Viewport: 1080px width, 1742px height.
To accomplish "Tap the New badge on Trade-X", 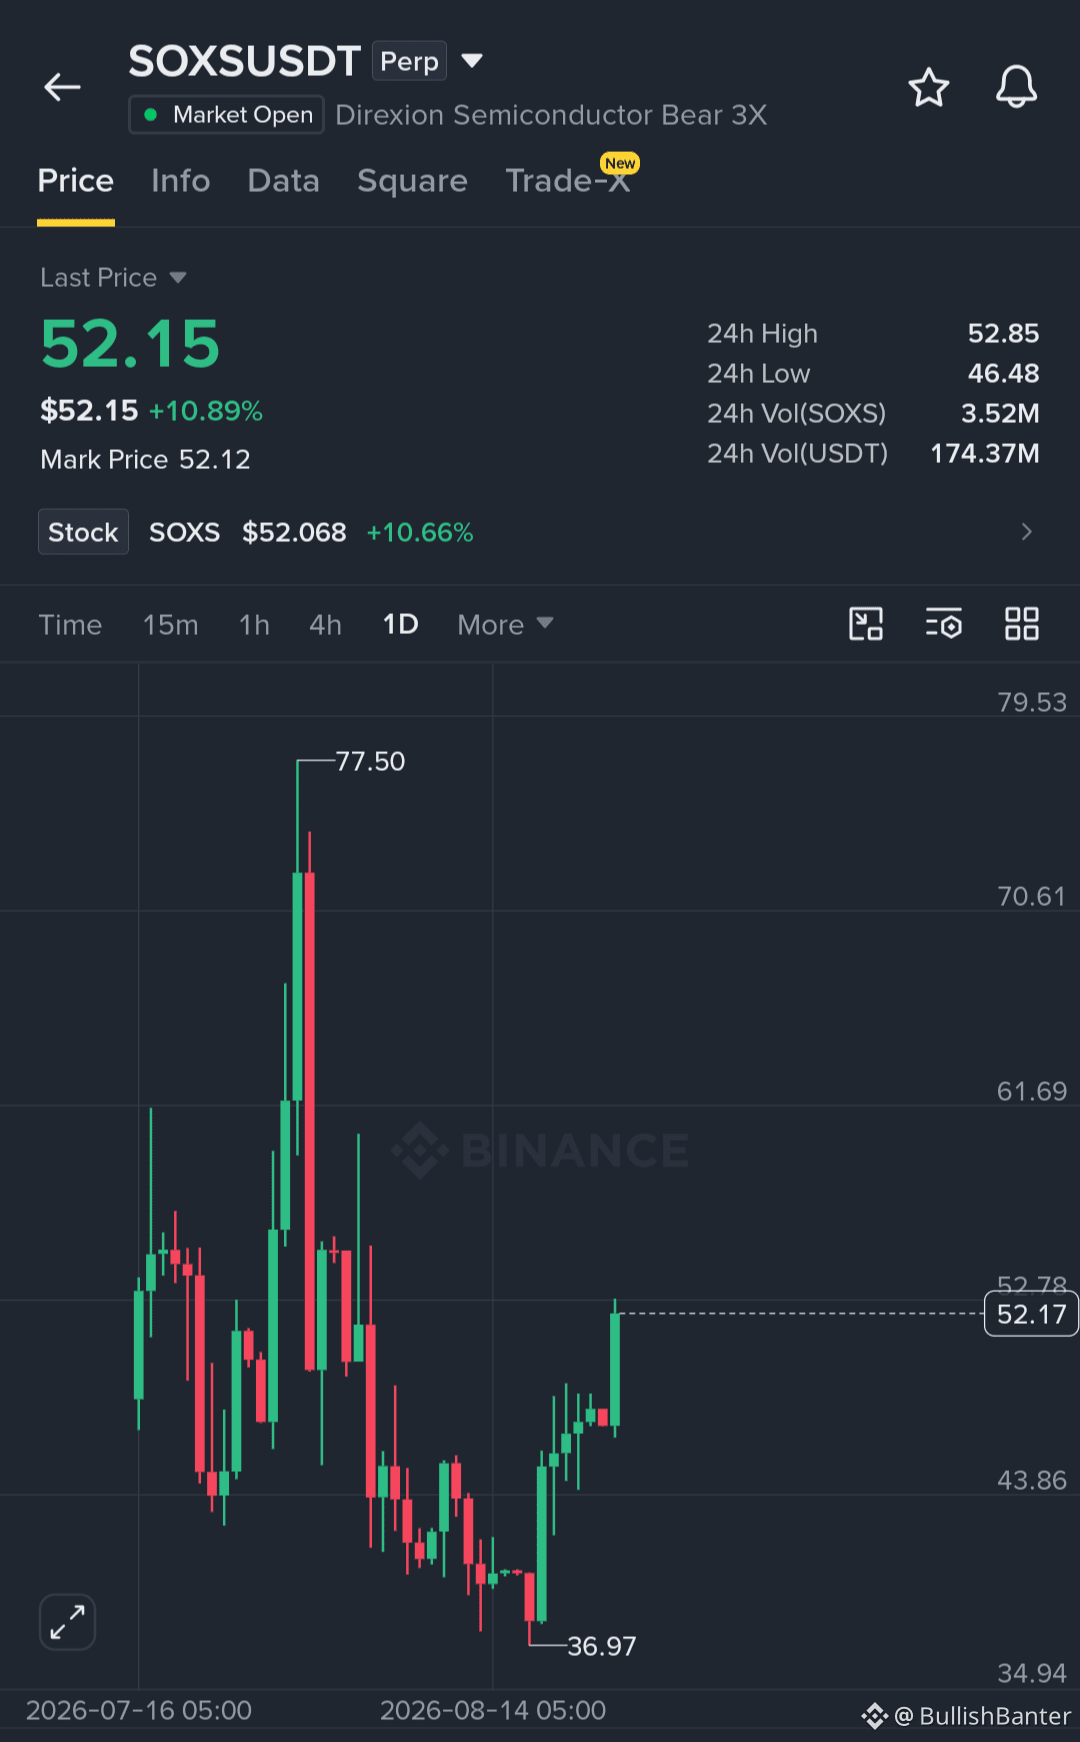I will 620,163.
